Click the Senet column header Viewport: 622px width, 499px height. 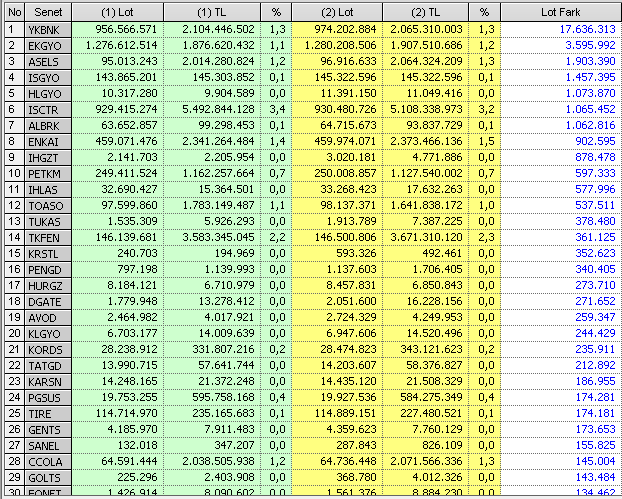tap(47, 11)
